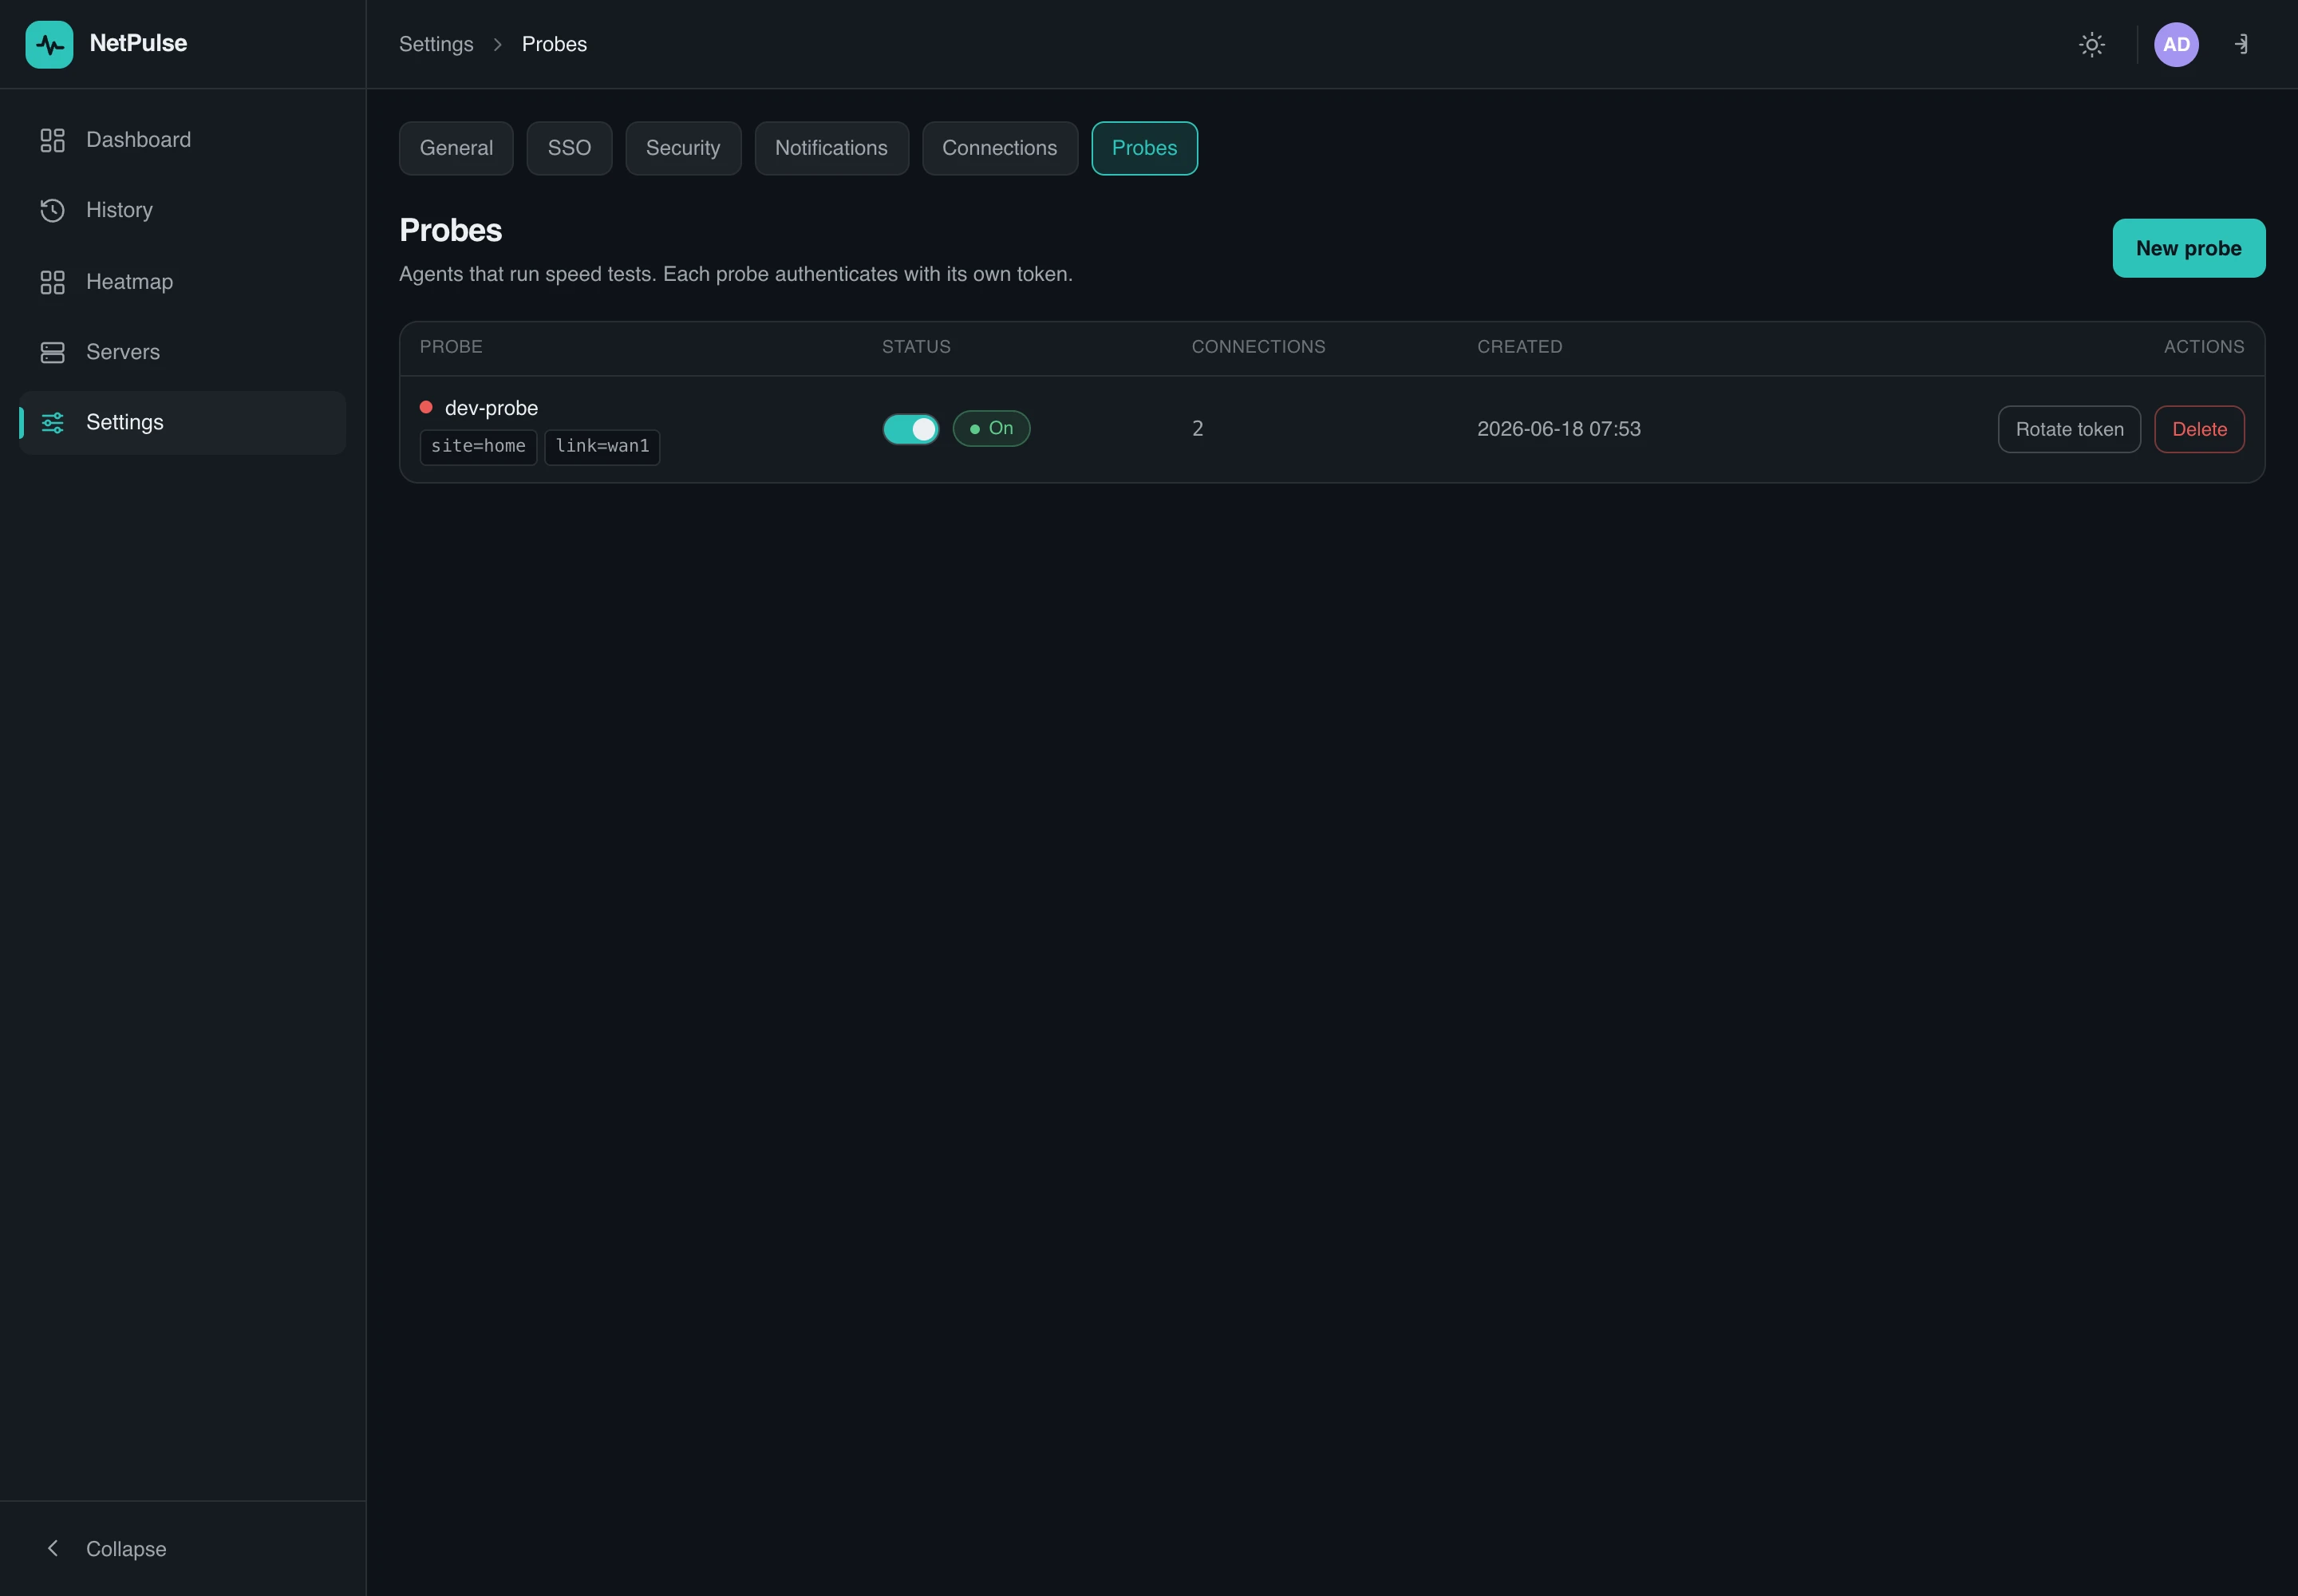Rotate the token for dev-probe
Viewport: 2298px width, 1596px height.
2069,429
